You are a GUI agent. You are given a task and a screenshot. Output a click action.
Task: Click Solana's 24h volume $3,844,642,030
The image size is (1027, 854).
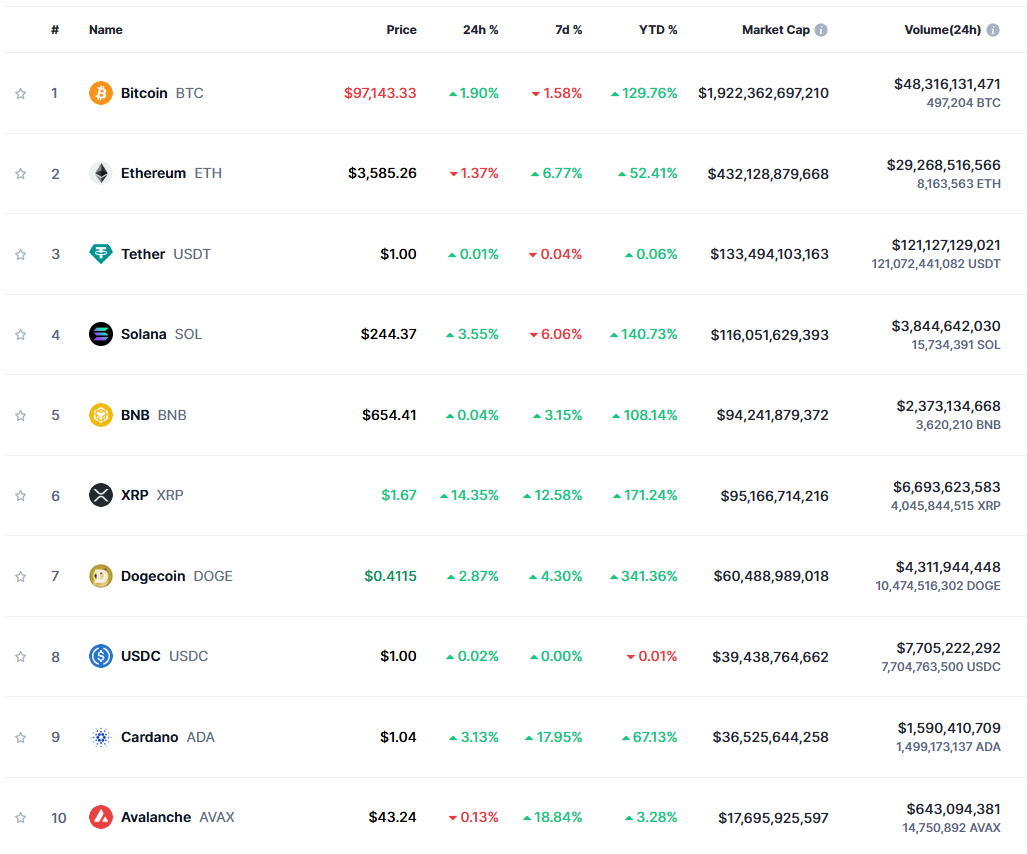[x=946, y=326]
